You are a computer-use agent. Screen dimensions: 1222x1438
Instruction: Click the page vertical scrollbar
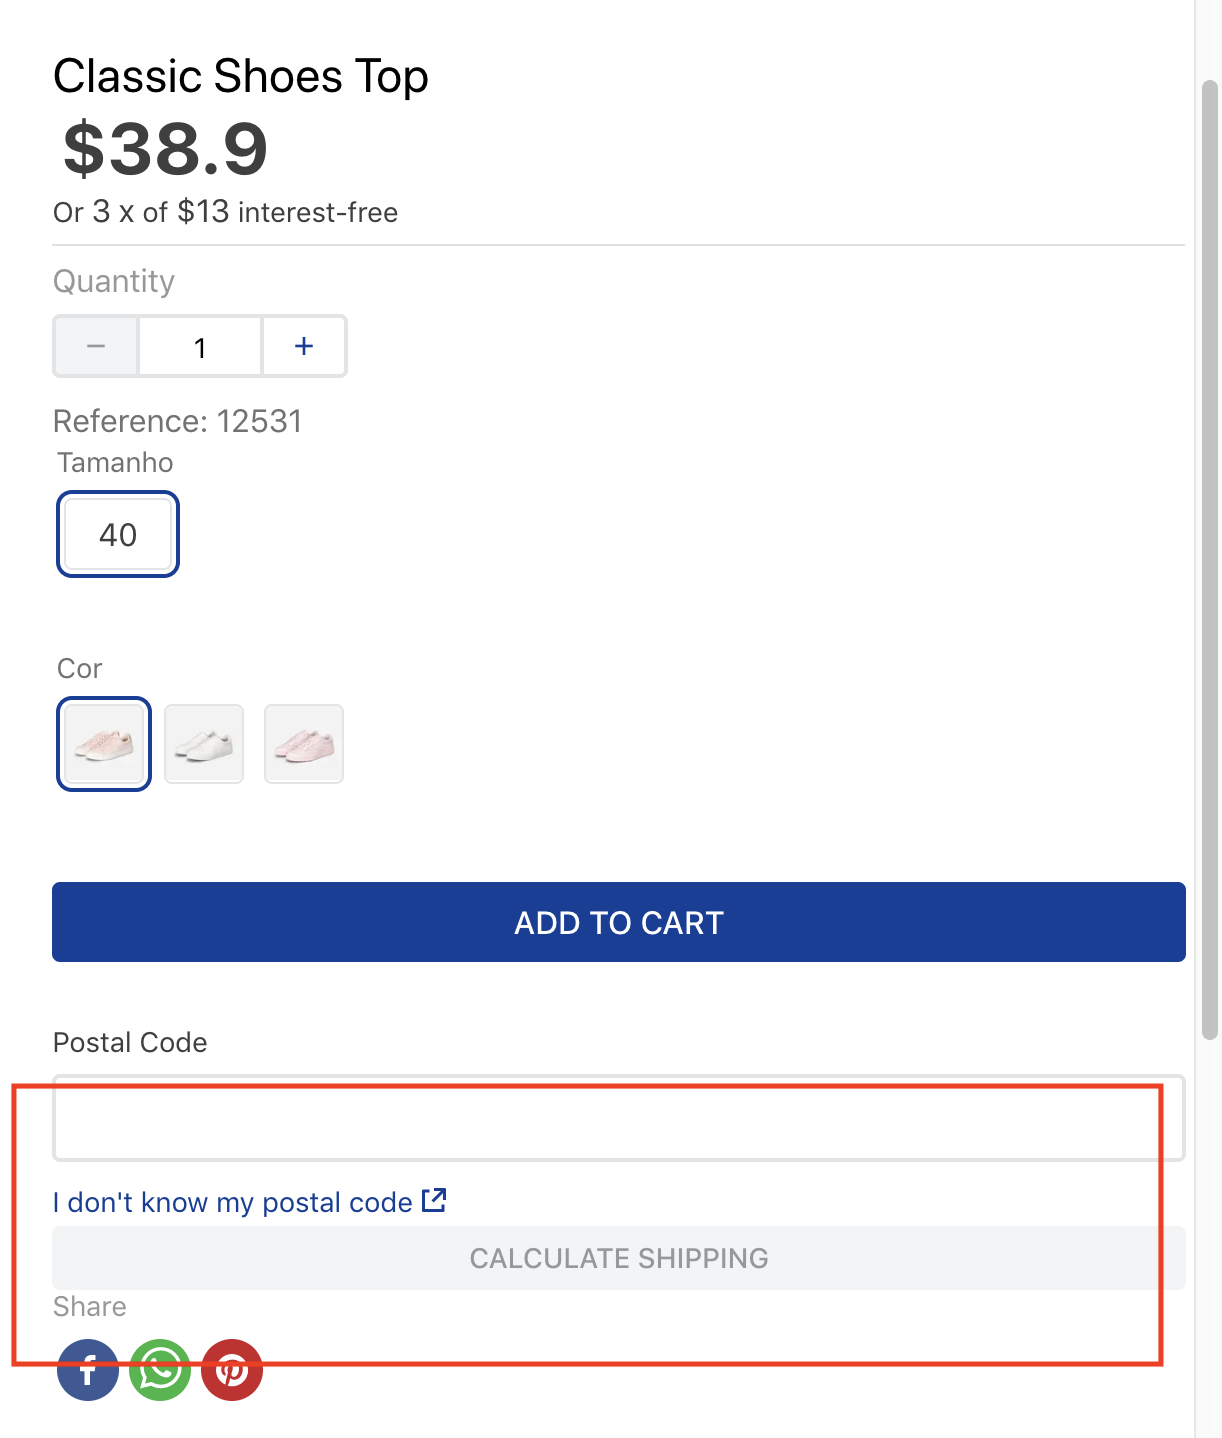[1210, 560]
